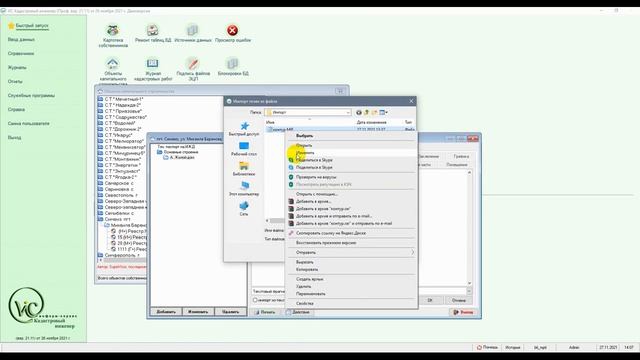
Task: Open Служебные программы sidebar item
Action: tap(31, 96)
